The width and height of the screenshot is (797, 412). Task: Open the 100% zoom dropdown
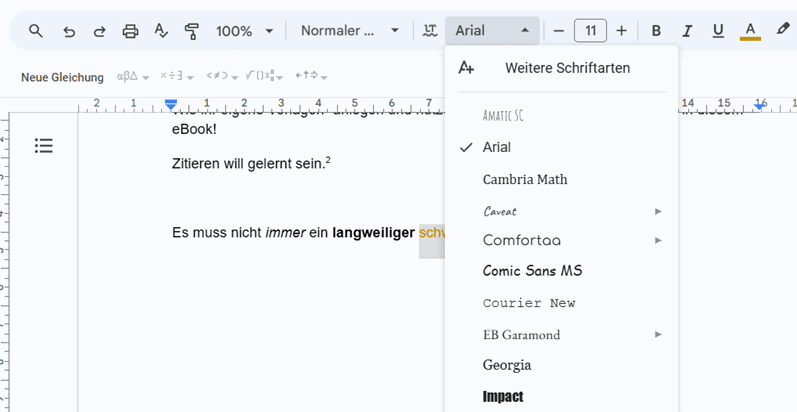pyautogui.click(x=244, y=31)
